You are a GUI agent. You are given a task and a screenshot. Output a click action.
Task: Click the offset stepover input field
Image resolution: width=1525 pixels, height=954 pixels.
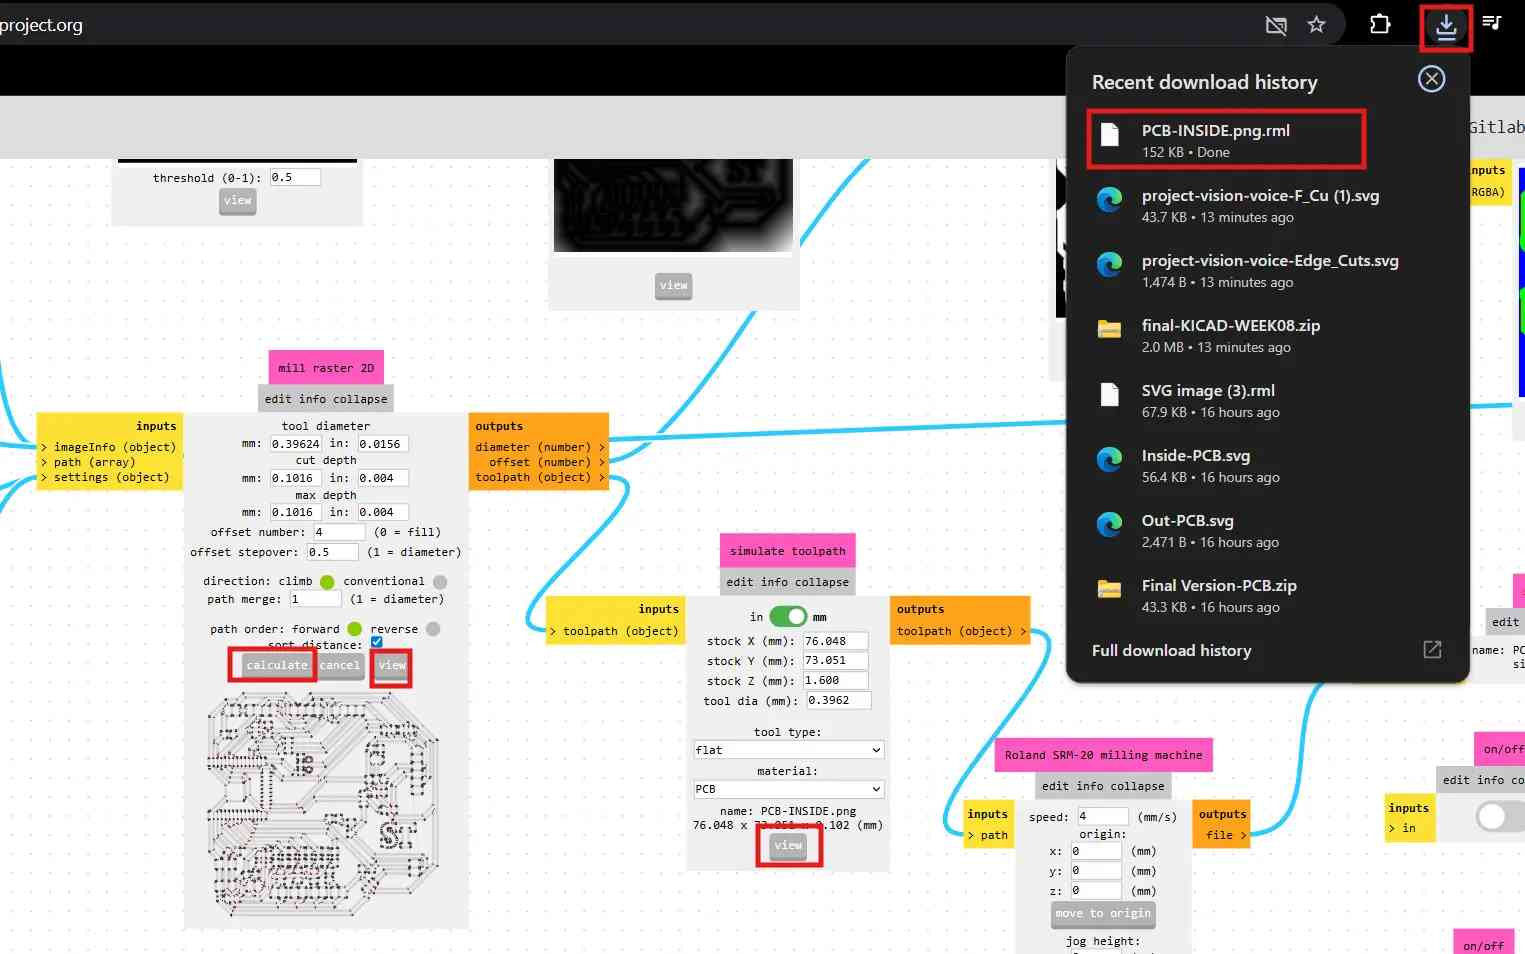[x=332, y=552]
